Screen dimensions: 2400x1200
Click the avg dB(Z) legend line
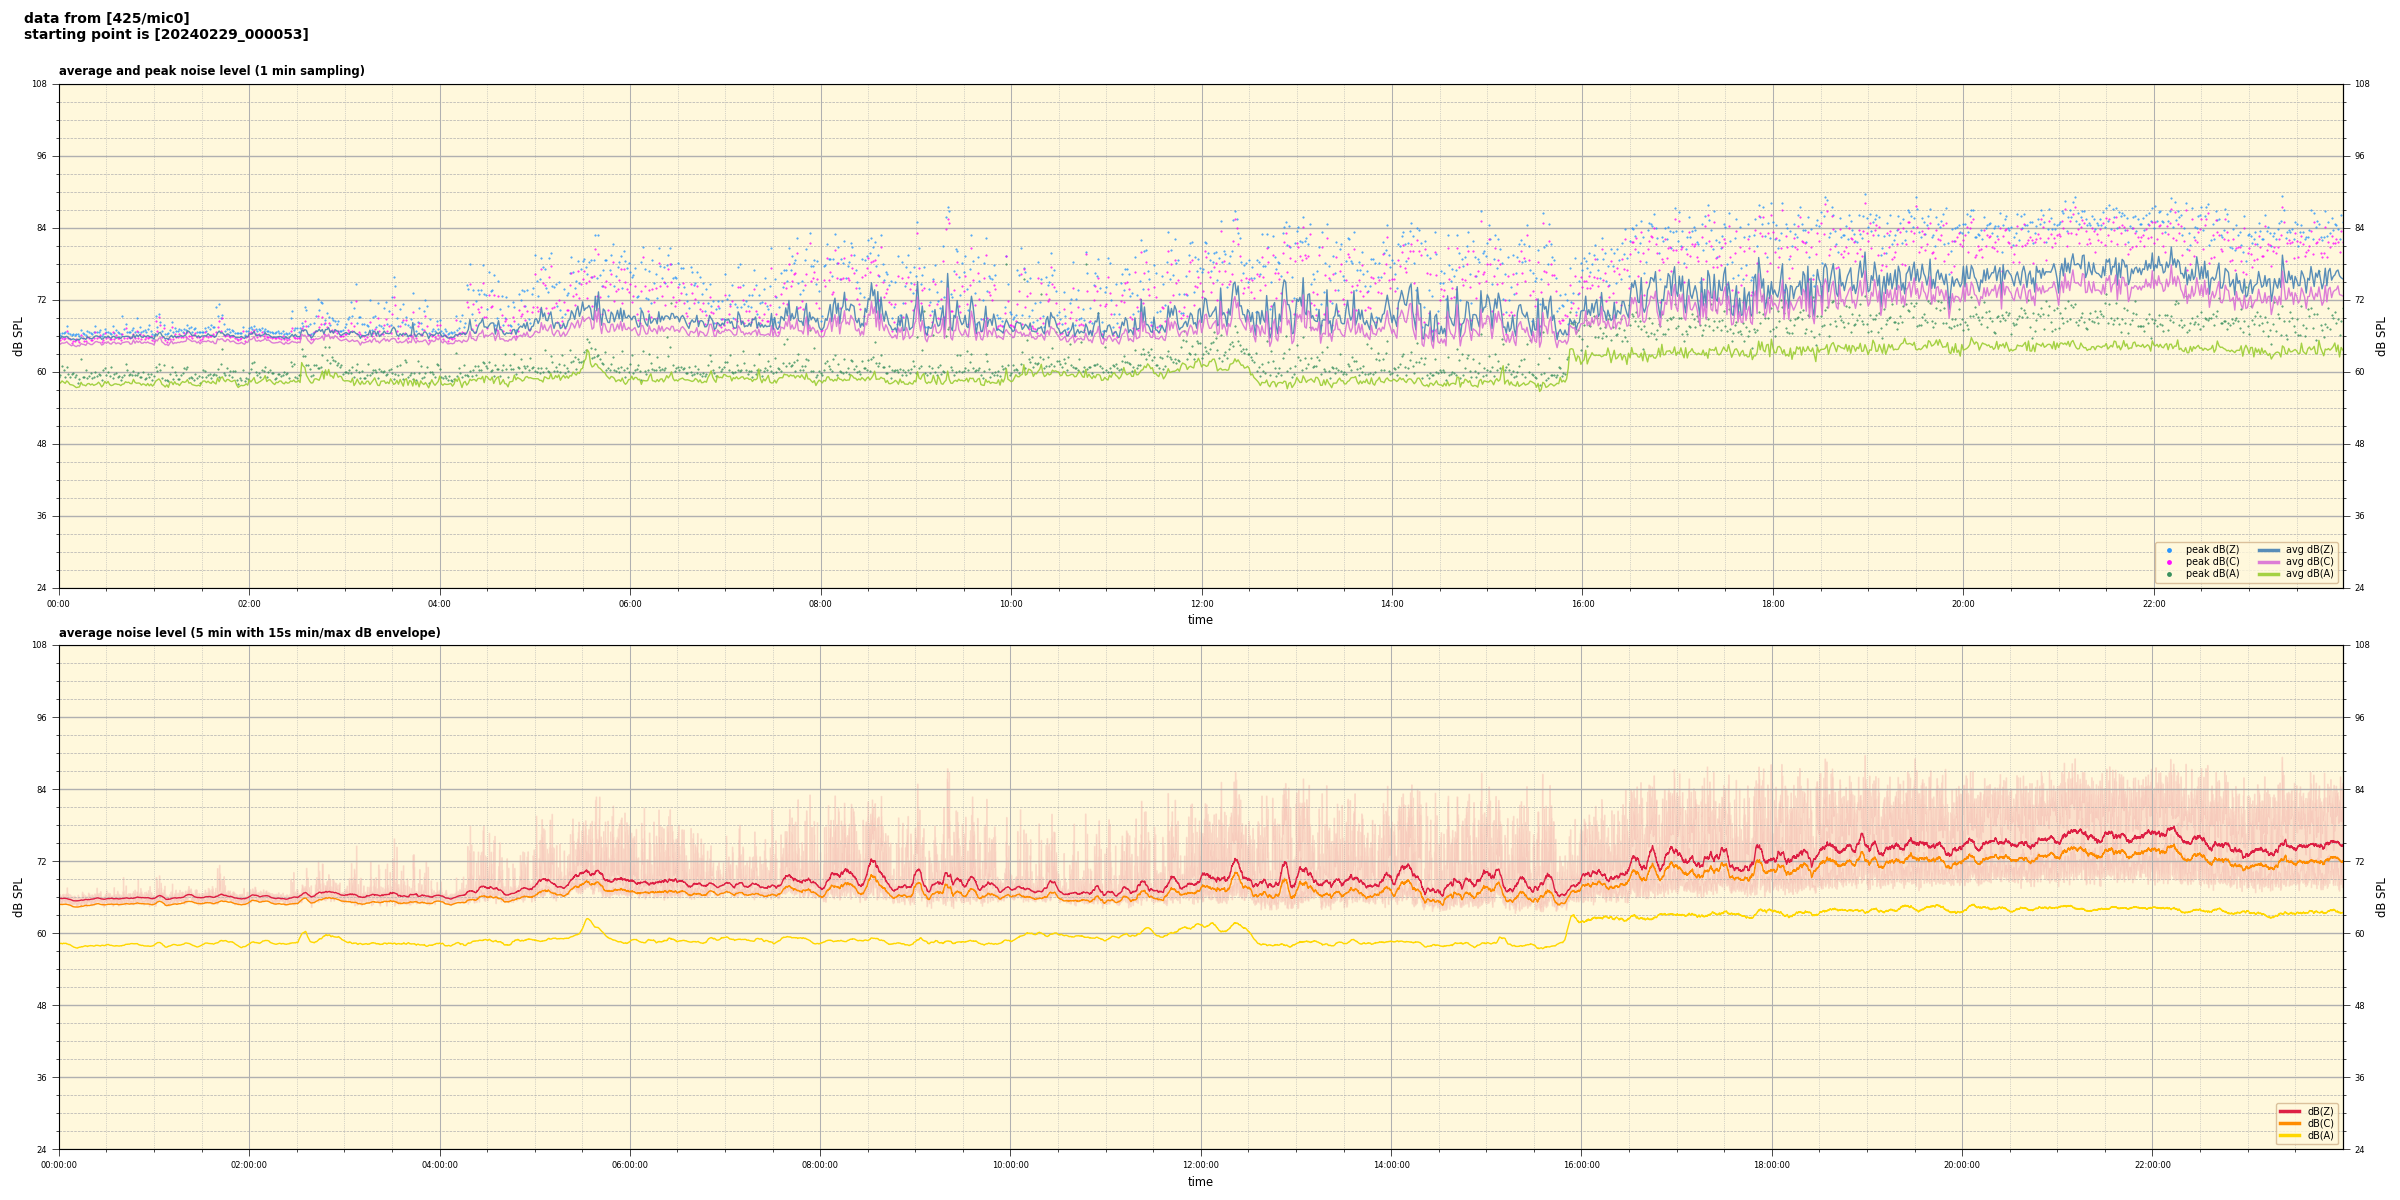[x=2269, y=550]
